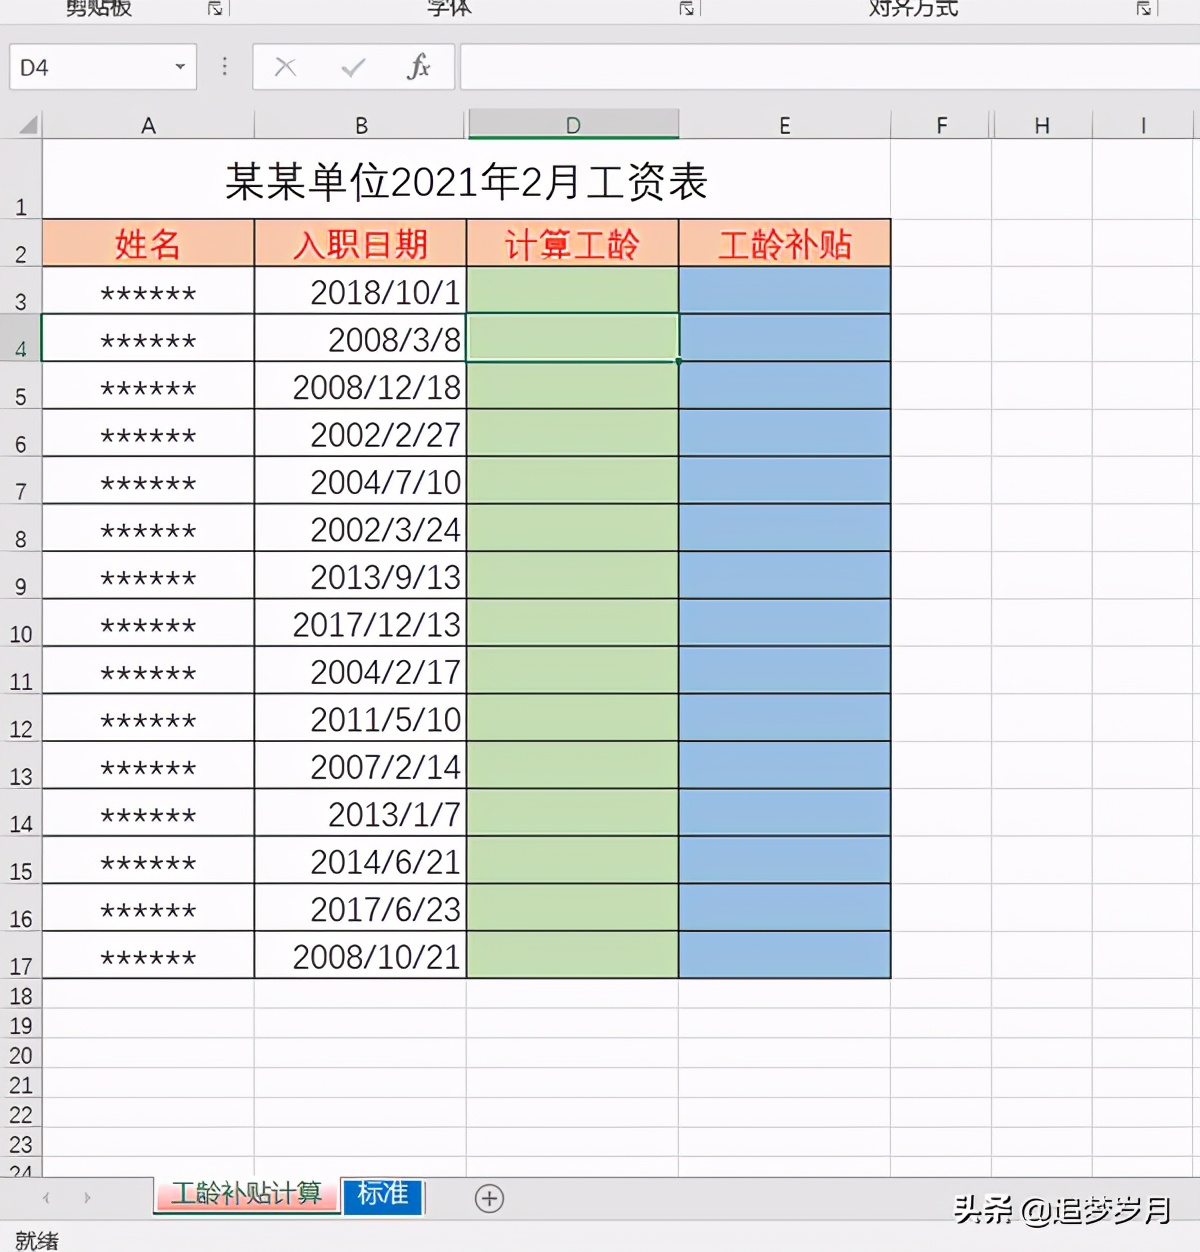Select cell containing 2018/10/1
Viewport: 1200px width, 1252px height.
pyautogui.click(x=359, y=291)
